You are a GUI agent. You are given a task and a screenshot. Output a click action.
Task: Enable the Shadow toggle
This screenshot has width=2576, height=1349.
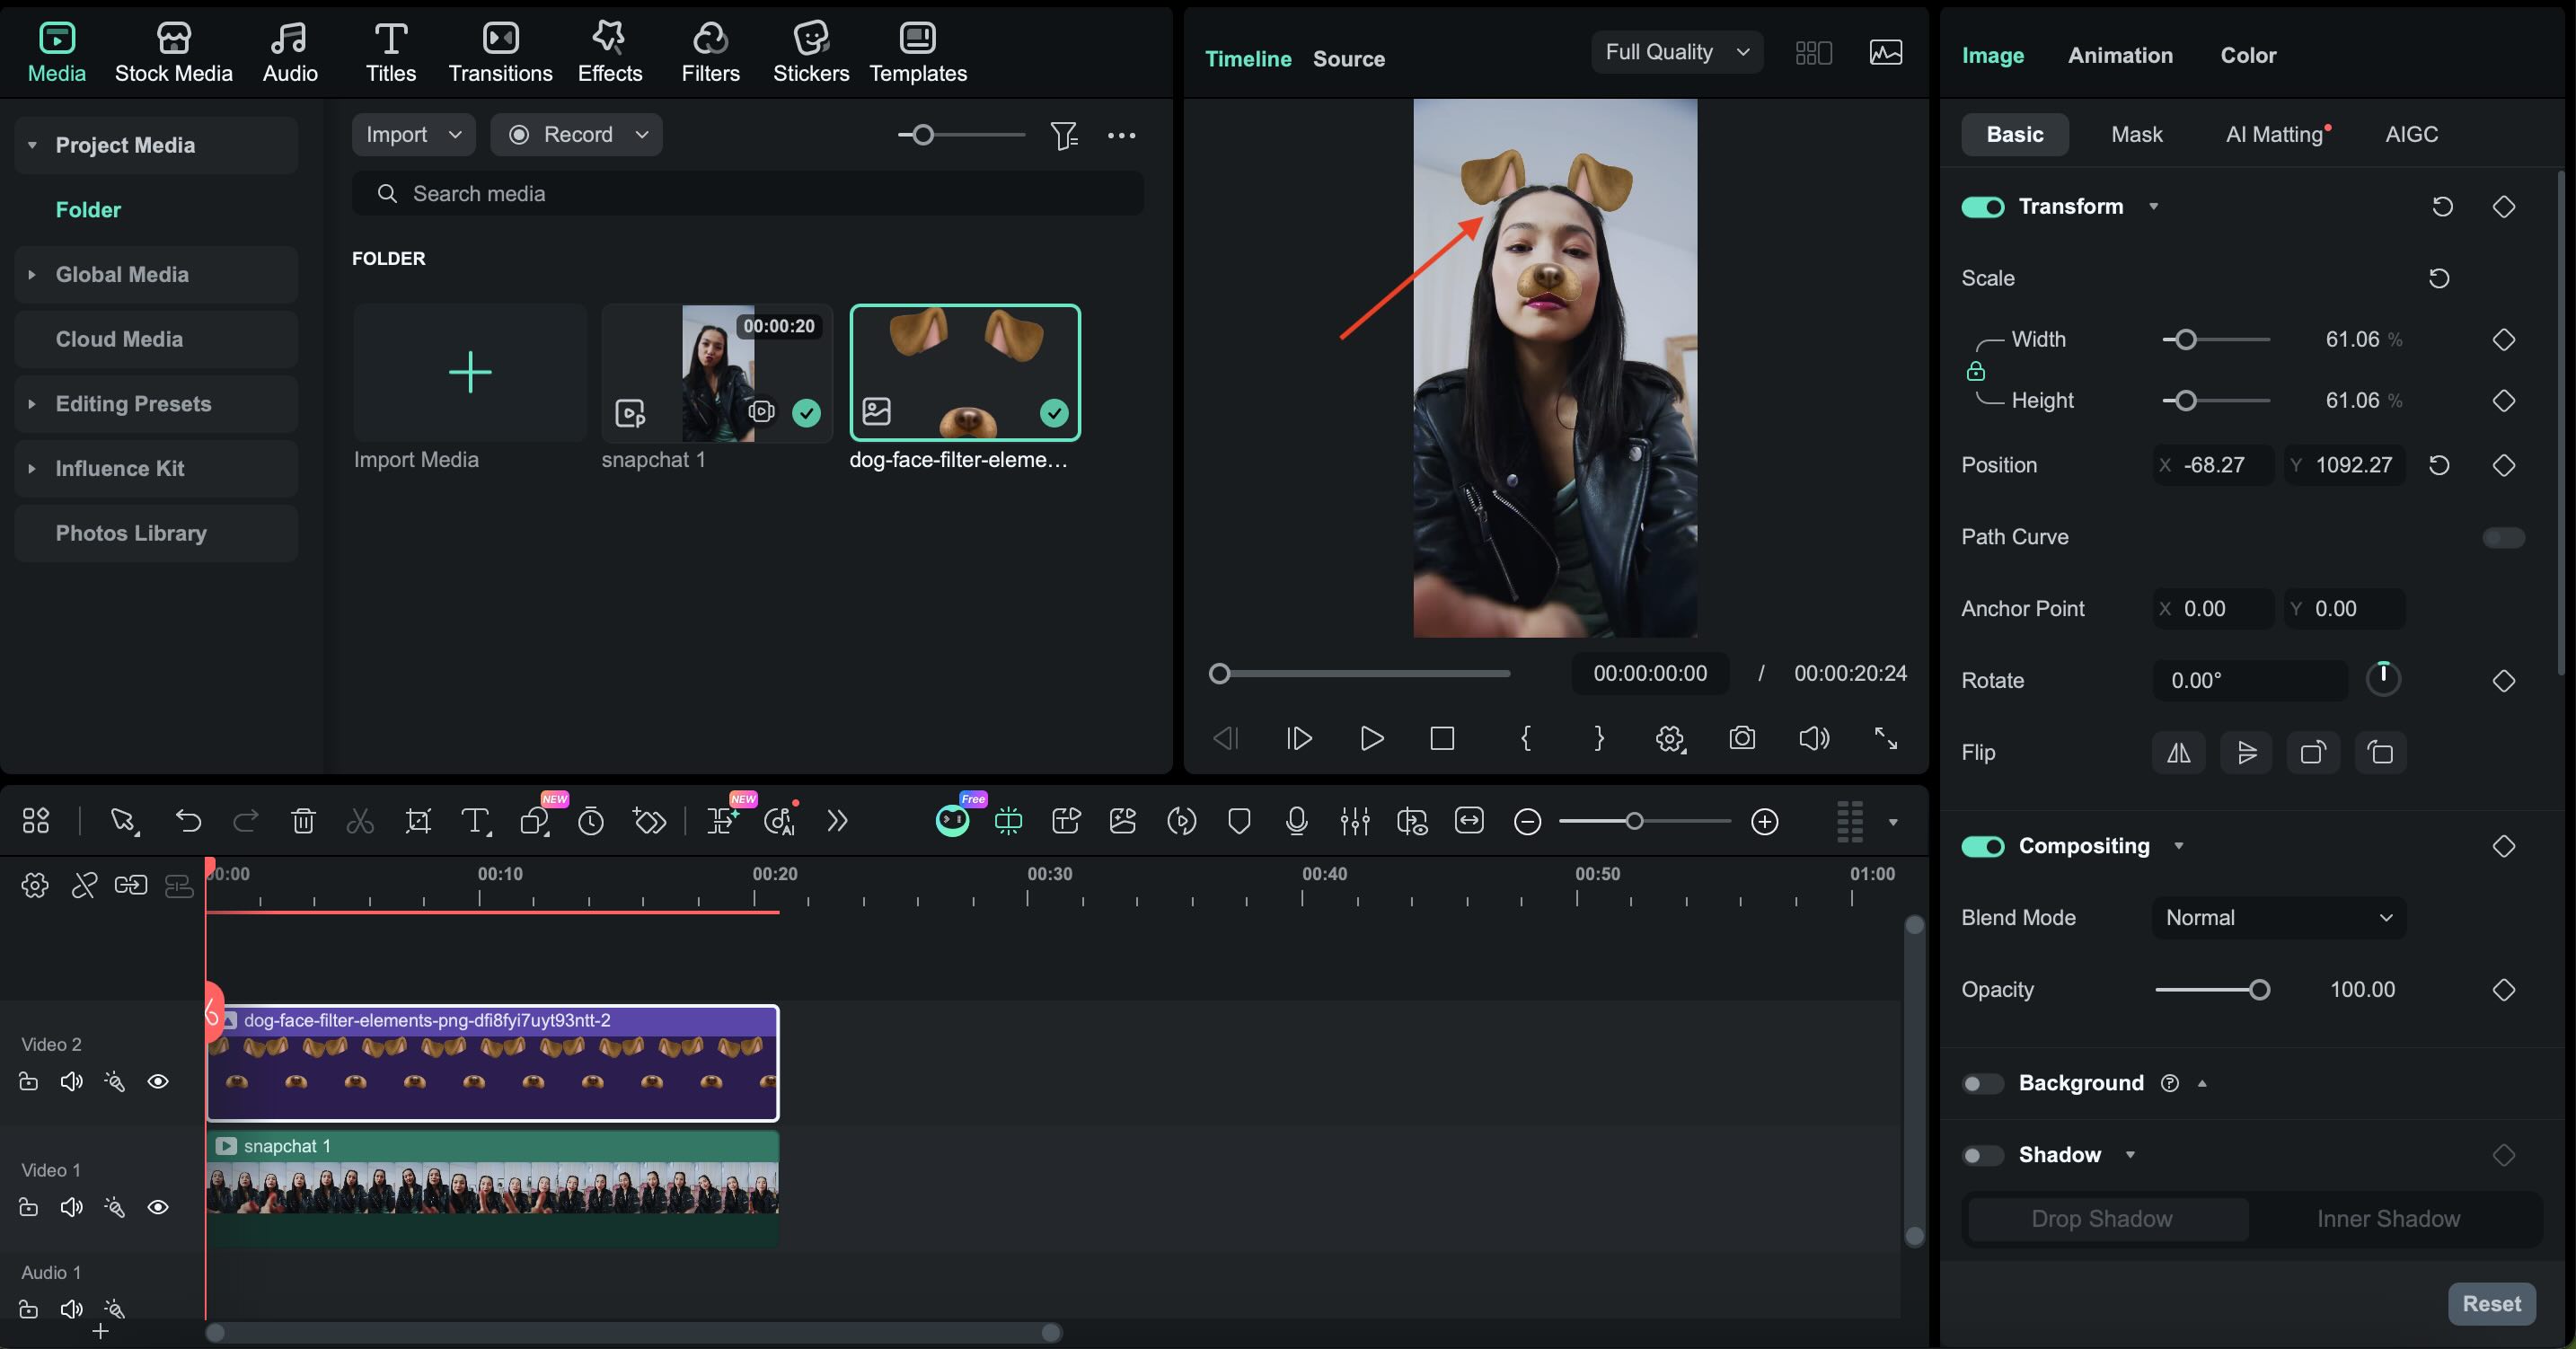point(1982,1155)
